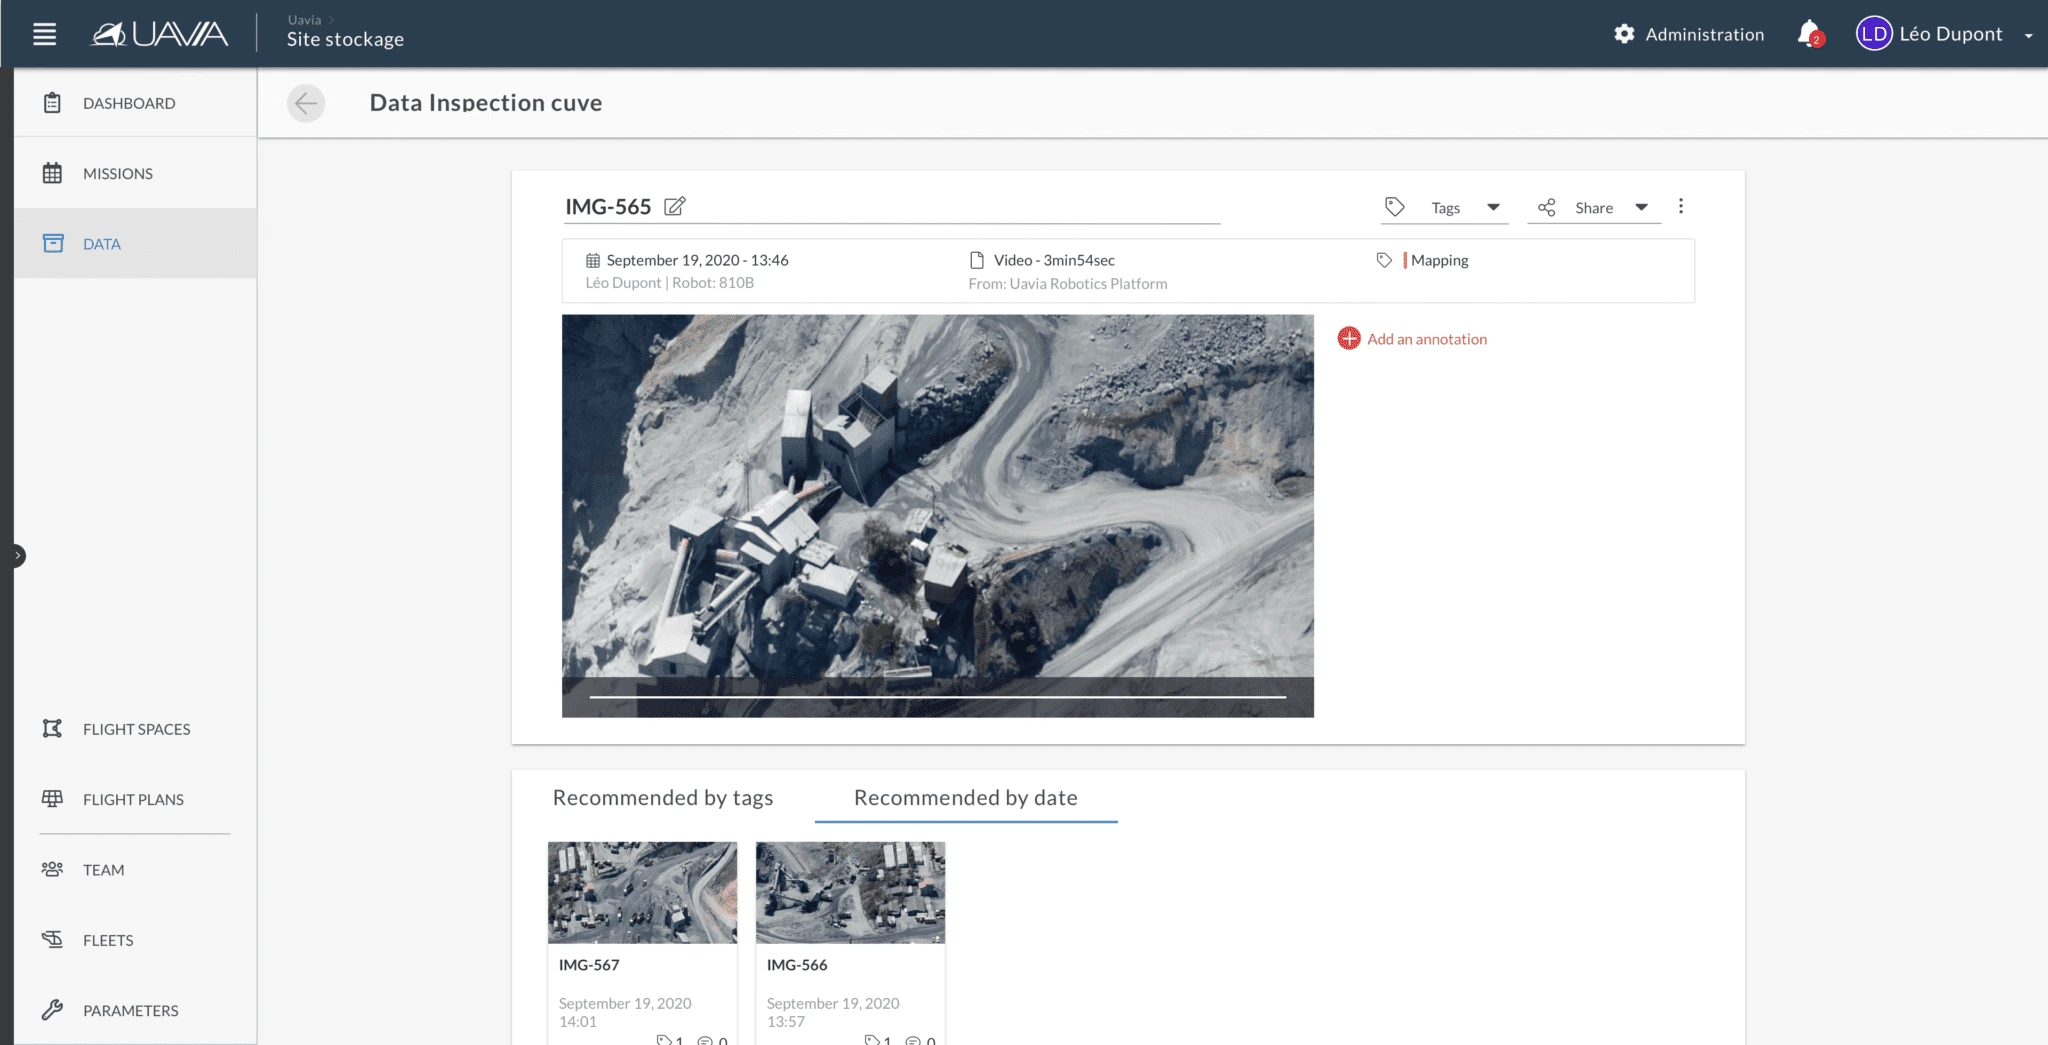Collapse the sidebar with the arrow handle
Screen dimensions: 2048x1045
pyautogui.click(x=17, y=555)
